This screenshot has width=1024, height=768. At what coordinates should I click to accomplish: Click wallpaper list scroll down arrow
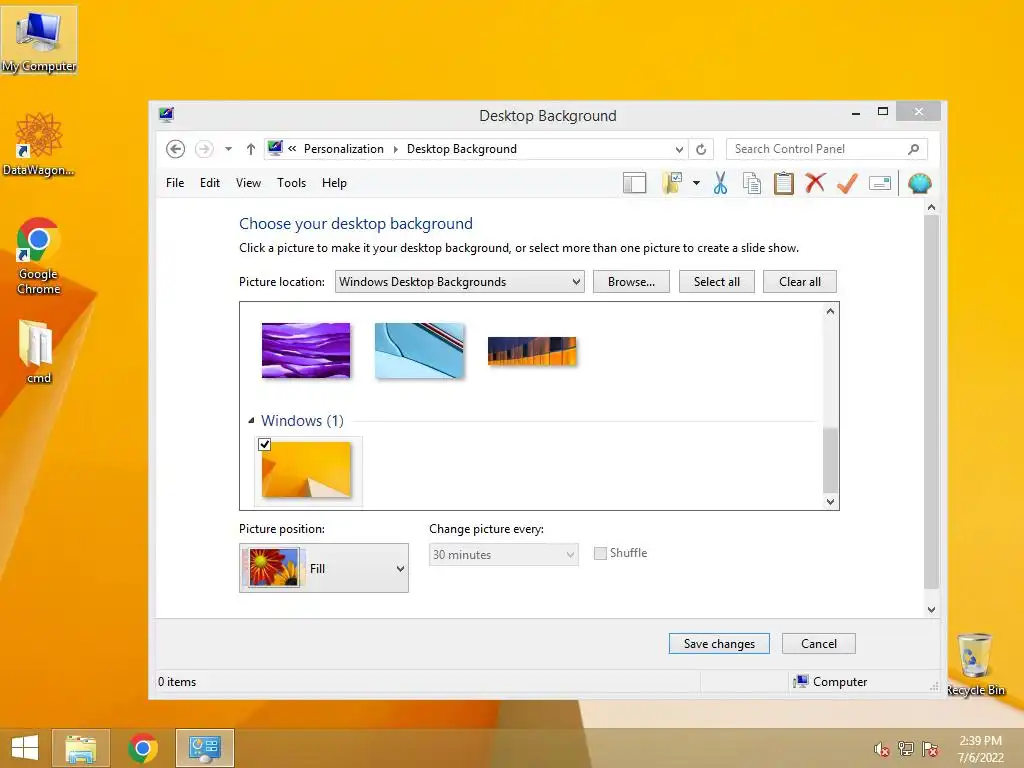[830, 502]
